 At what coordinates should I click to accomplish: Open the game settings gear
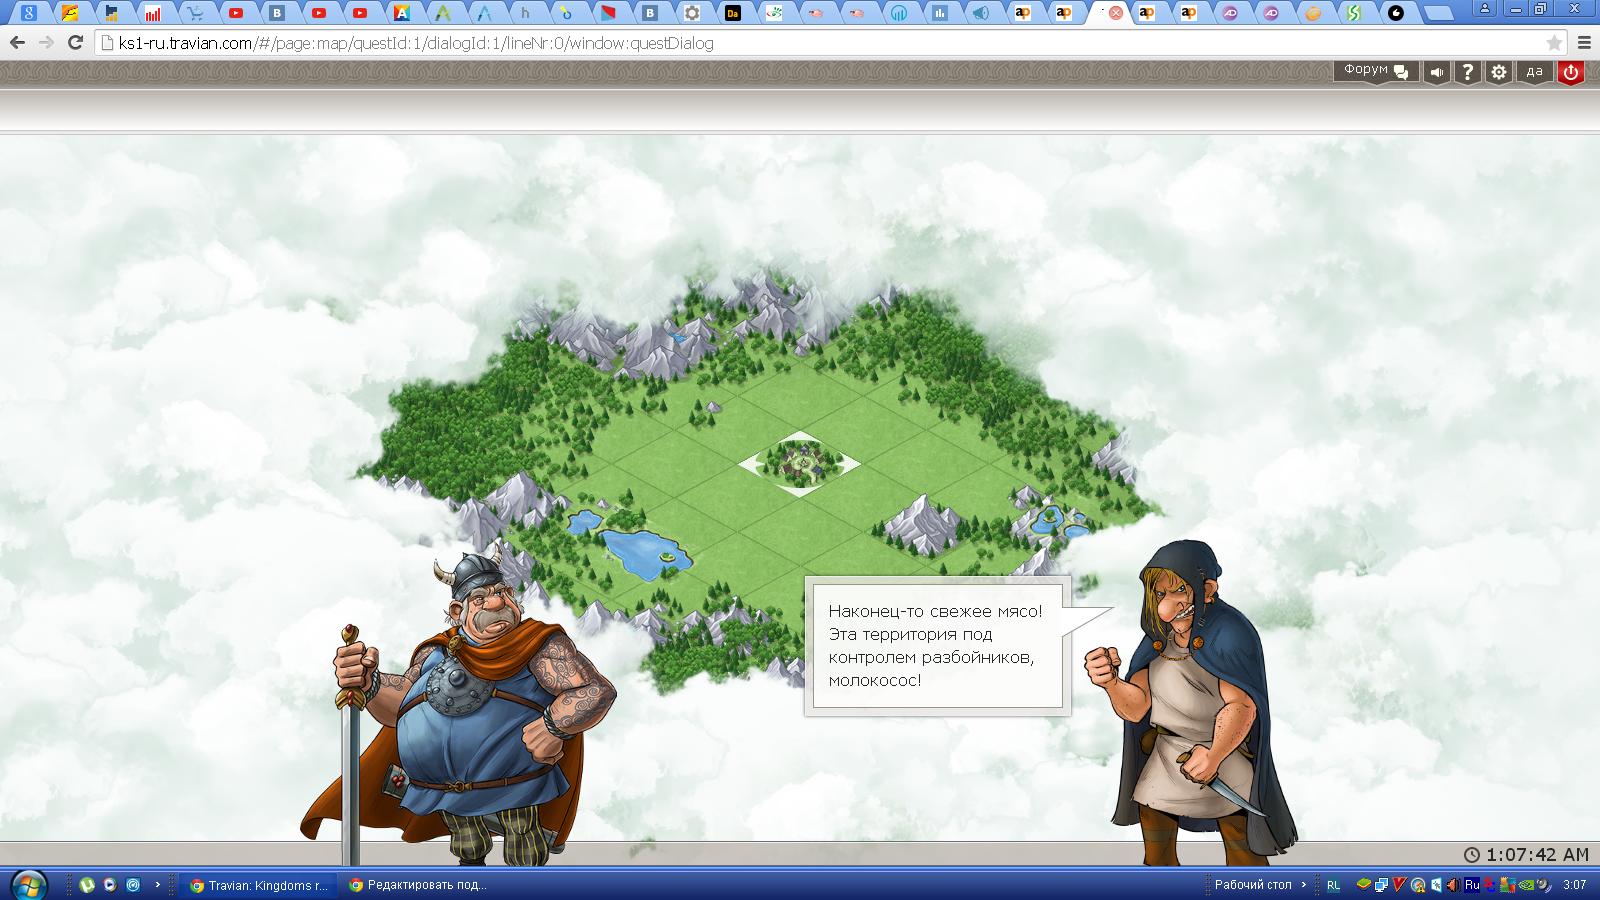point(1498,72)
